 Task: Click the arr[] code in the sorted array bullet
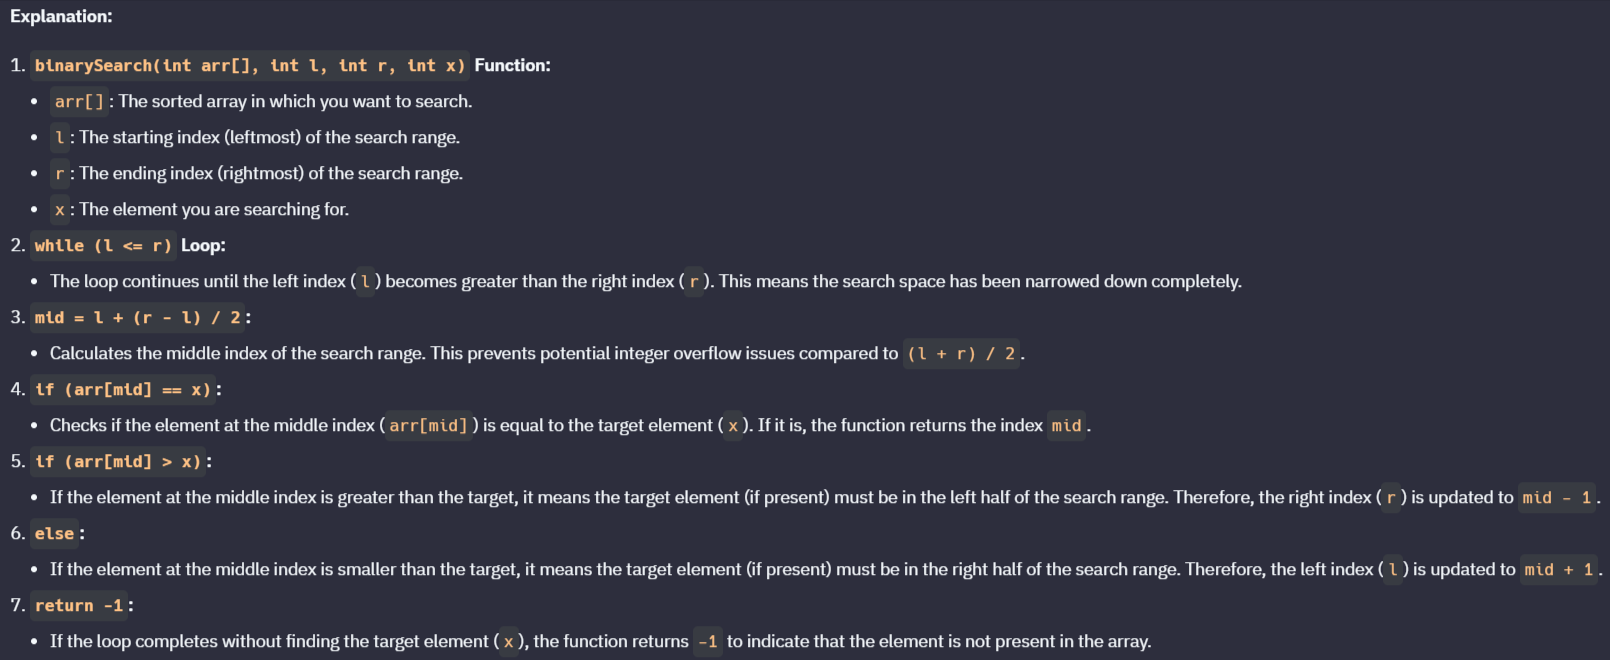click(x=79, y=102)
